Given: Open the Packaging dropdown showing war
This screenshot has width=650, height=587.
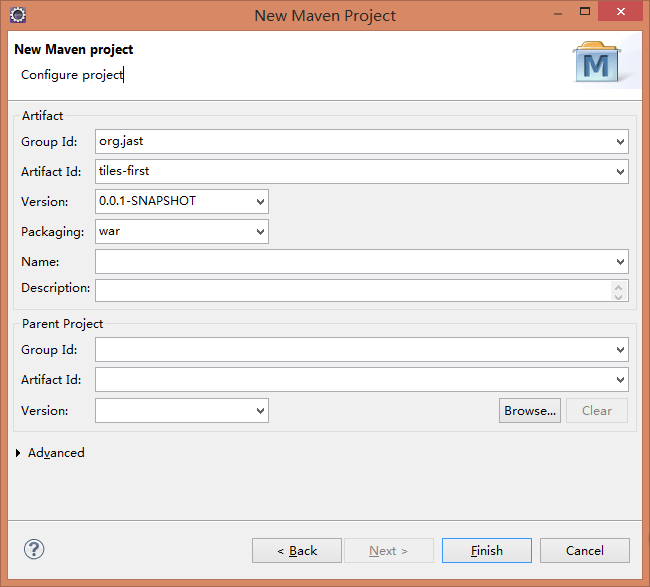Looking at the screenshot, I should pyautogui.click(x=260, y=232).
